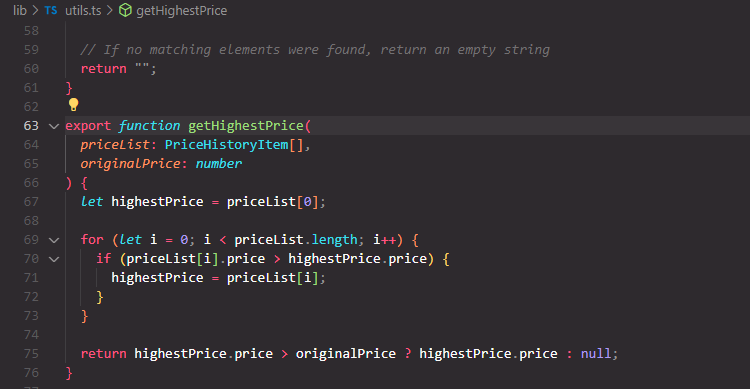
Task: Click the originalPrice parameter on line 65
Action: [x=130, y=164]
